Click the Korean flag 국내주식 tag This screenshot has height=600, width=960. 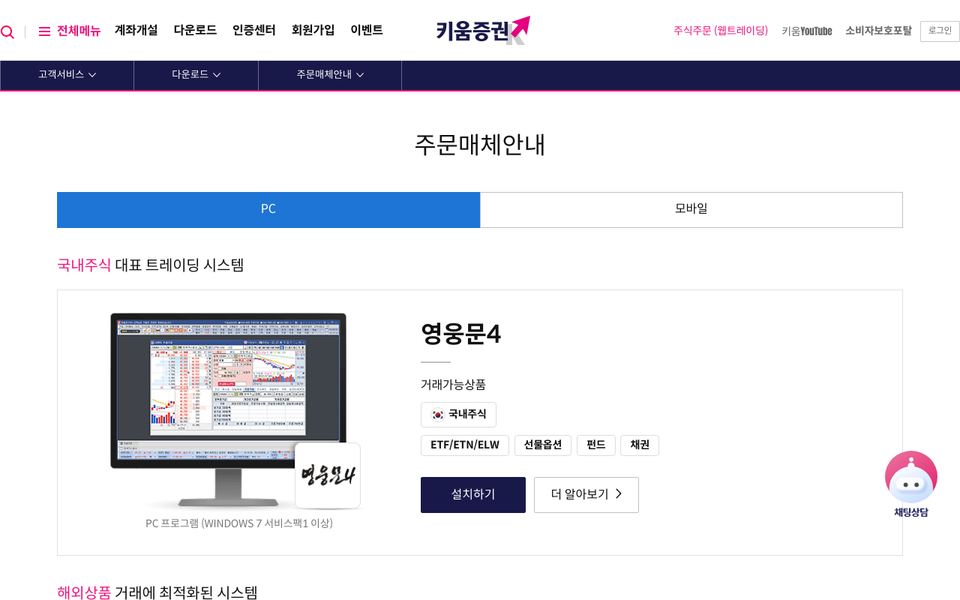[x=459, y=414]
